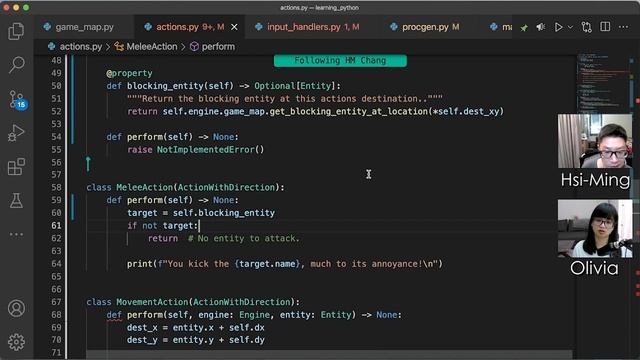This screenshot has height=360, width=640.
Task: Click 'if not target:' on line 61
Action: [x=162, y=225]
